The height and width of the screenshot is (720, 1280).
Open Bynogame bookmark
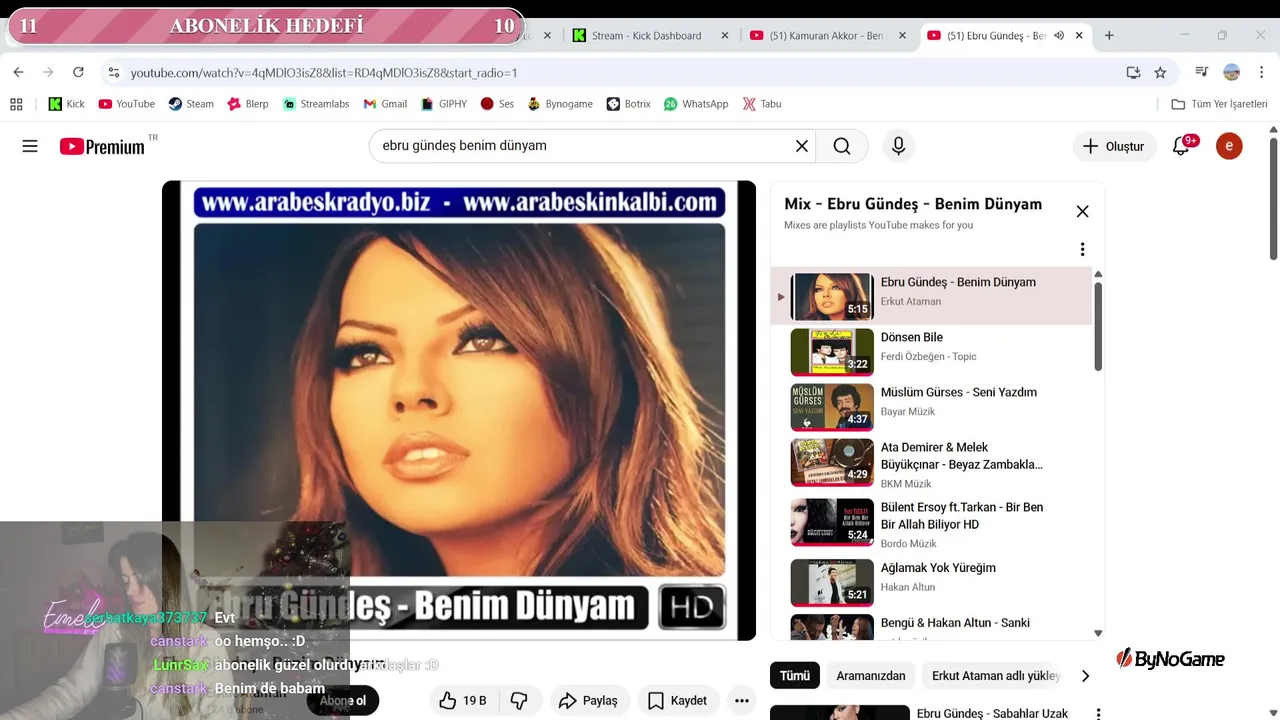pos(560,104)
